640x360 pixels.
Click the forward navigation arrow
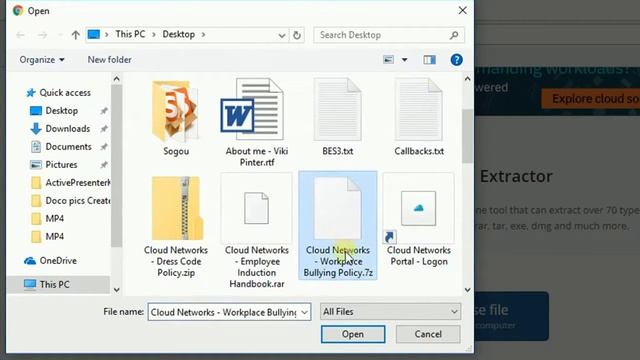click(42, 35)
